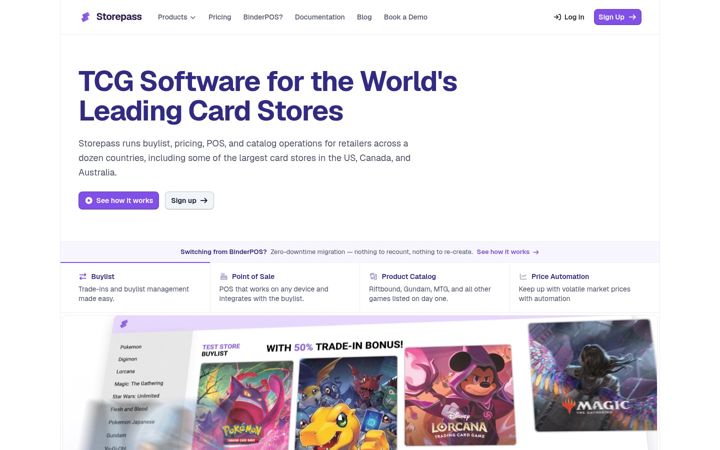Click the purple Sign Up header button
Image resolution: width=720 pixels, height=450 pixels.
(617, 17)
